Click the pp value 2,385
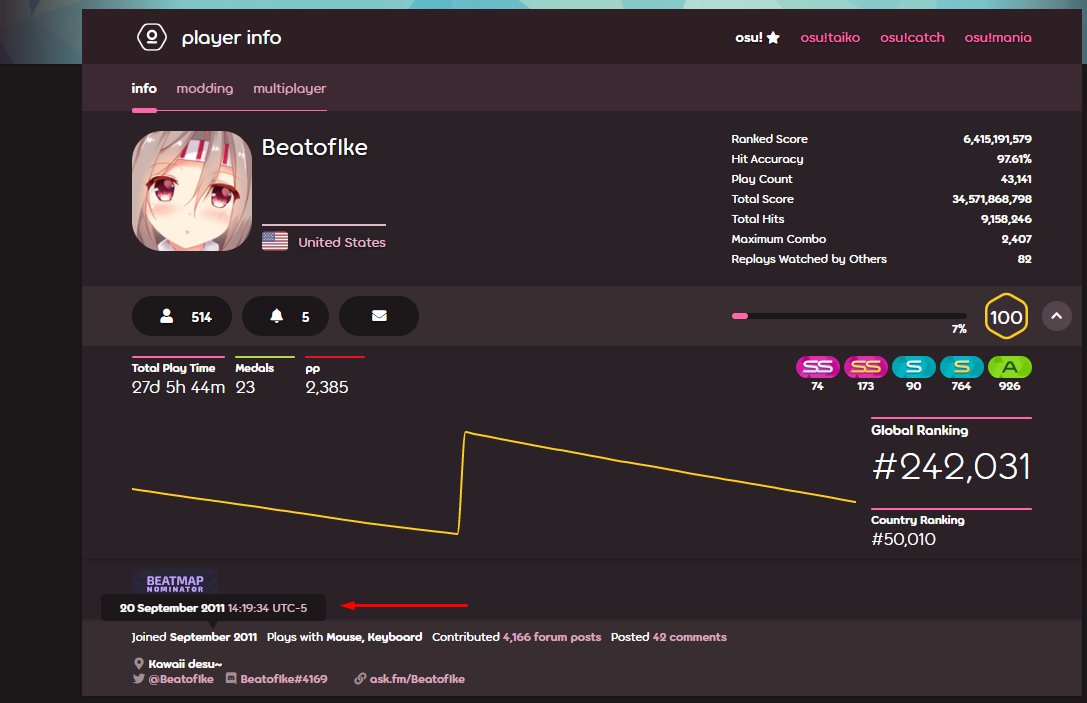Screen dimensions: 1087x703 click(327, 387)
